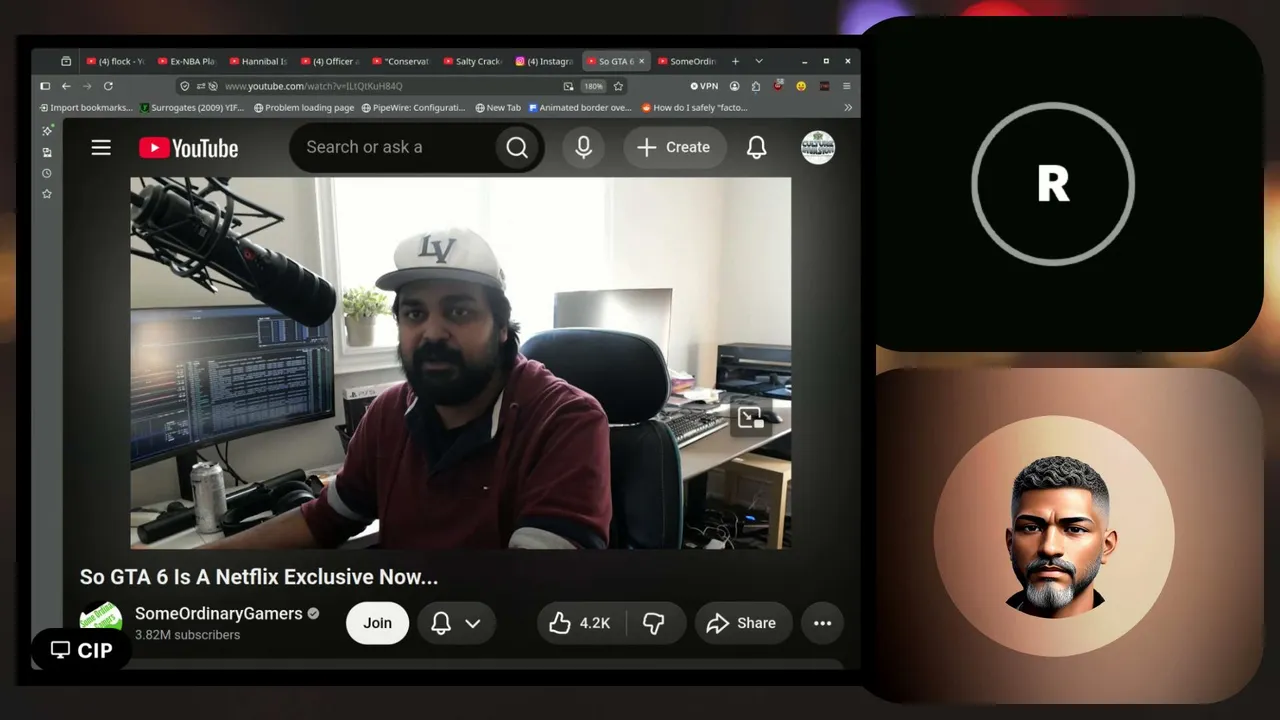Switch to the "(4) Officer" tab
This screenshot has height=720, width=1280.
pyautogui.click(x=330, y=61)
